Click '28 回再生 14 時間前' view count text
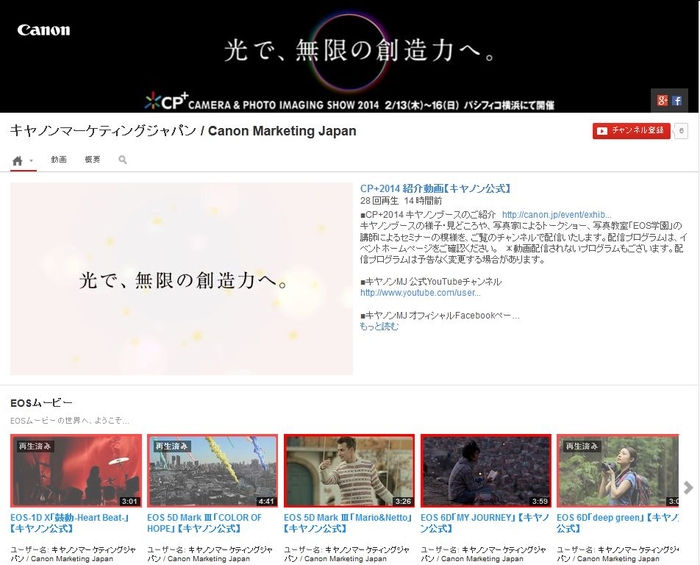 click(x=401, y=201)
